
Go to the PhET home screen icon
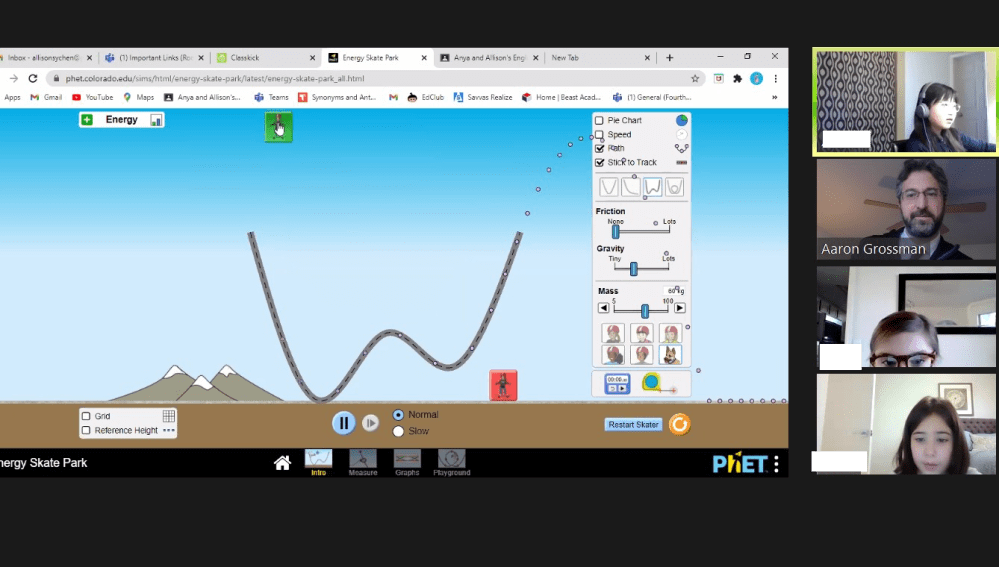click(x=283, y=462)
